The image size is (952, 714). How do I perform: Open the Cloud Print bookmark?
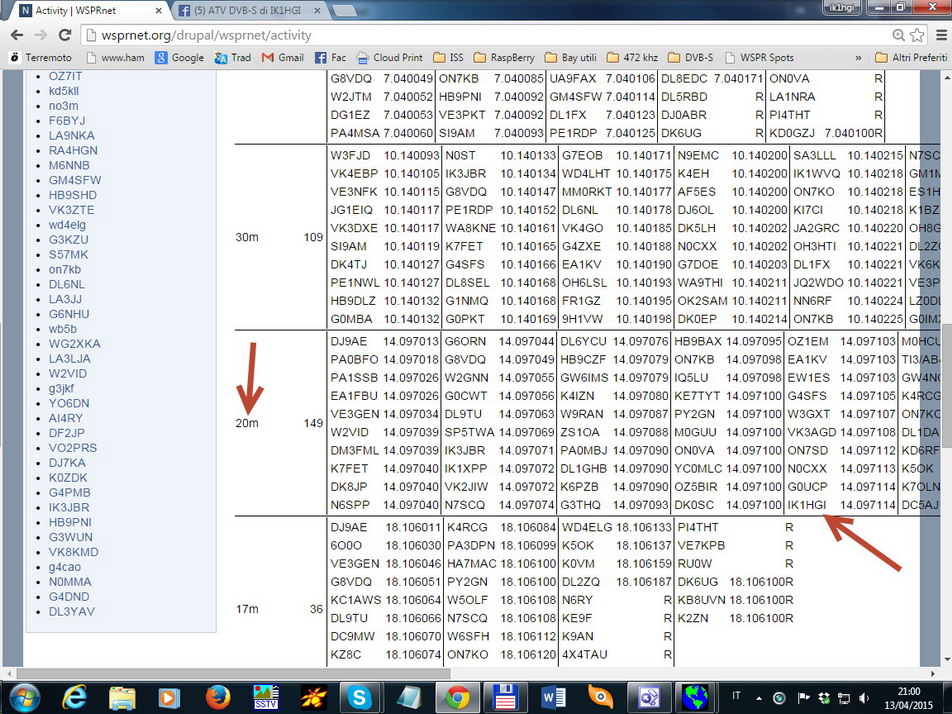(390, 58)
